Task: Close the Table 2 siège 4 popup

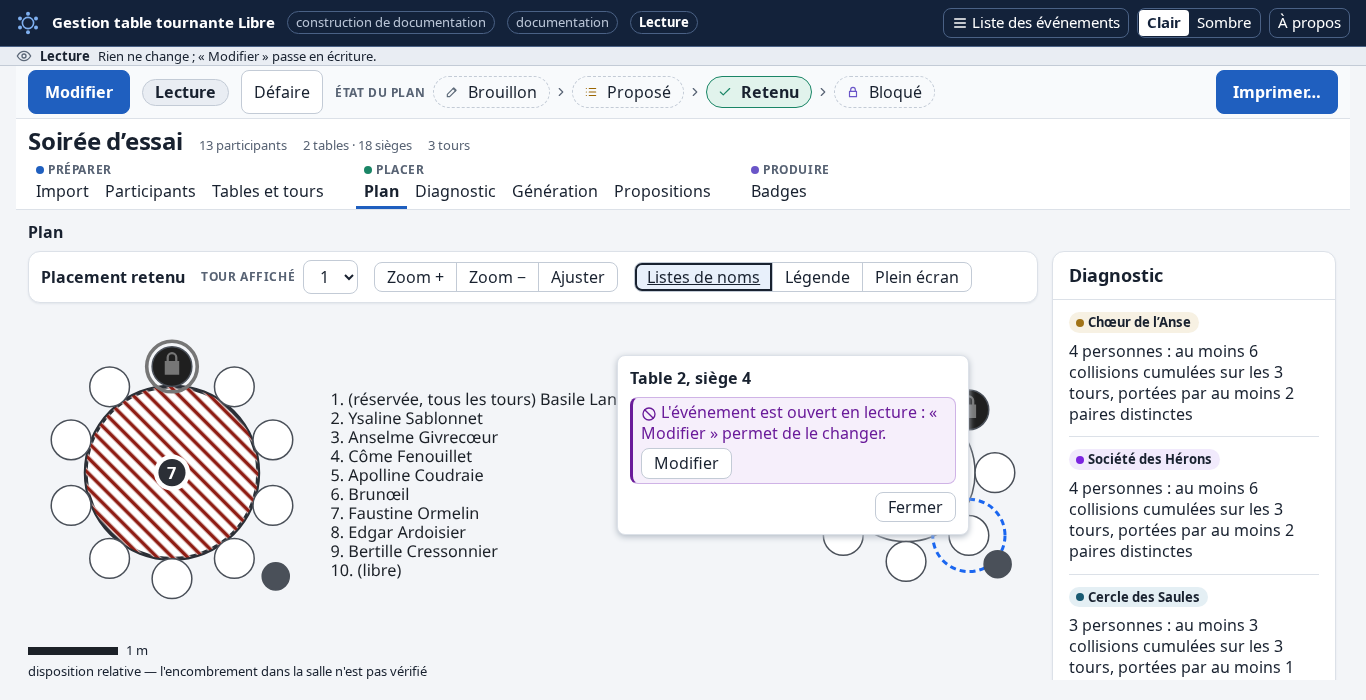Action: click(x=915, y=507)
